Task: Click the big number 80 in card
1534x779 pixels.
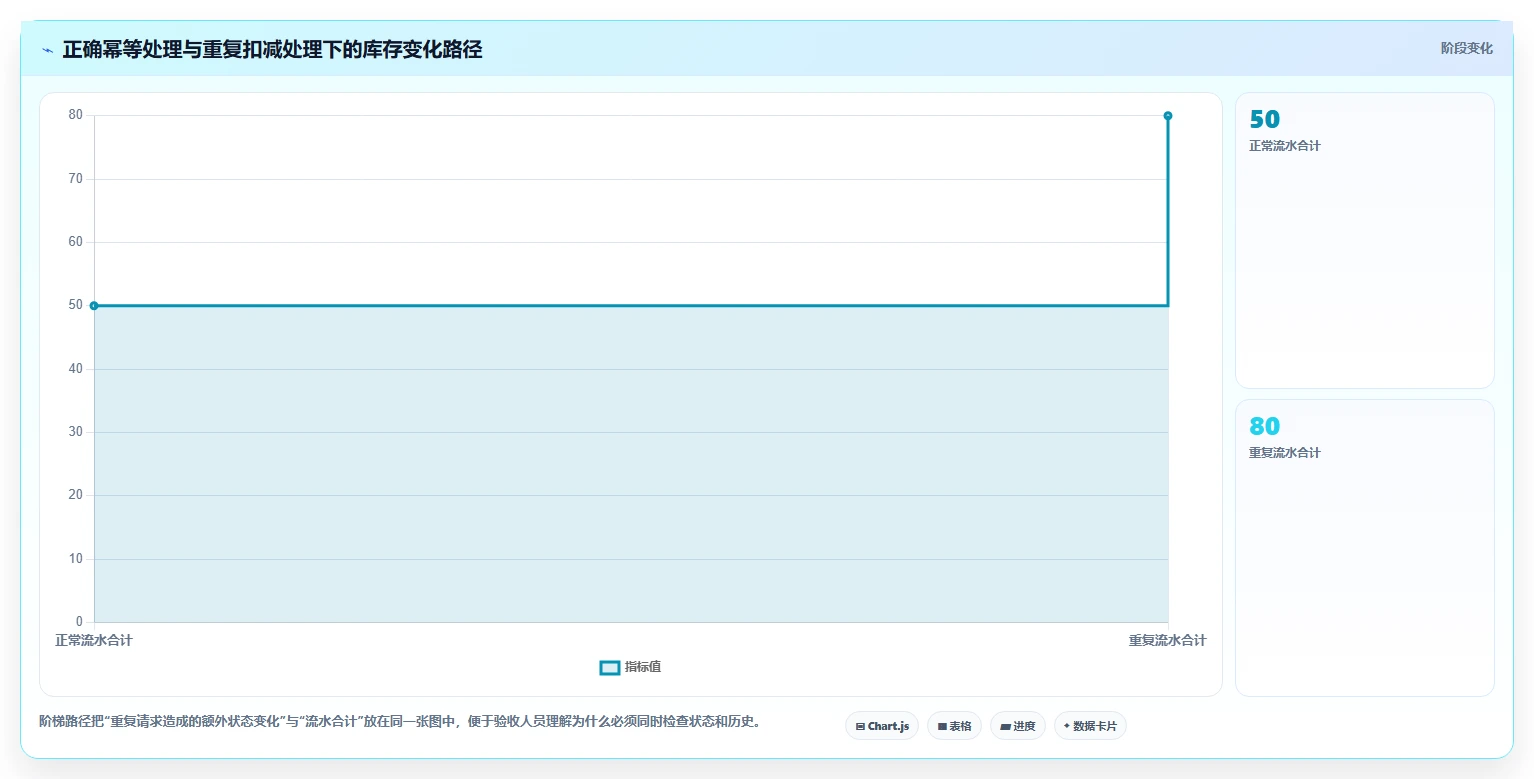Action: [1265, 426]
